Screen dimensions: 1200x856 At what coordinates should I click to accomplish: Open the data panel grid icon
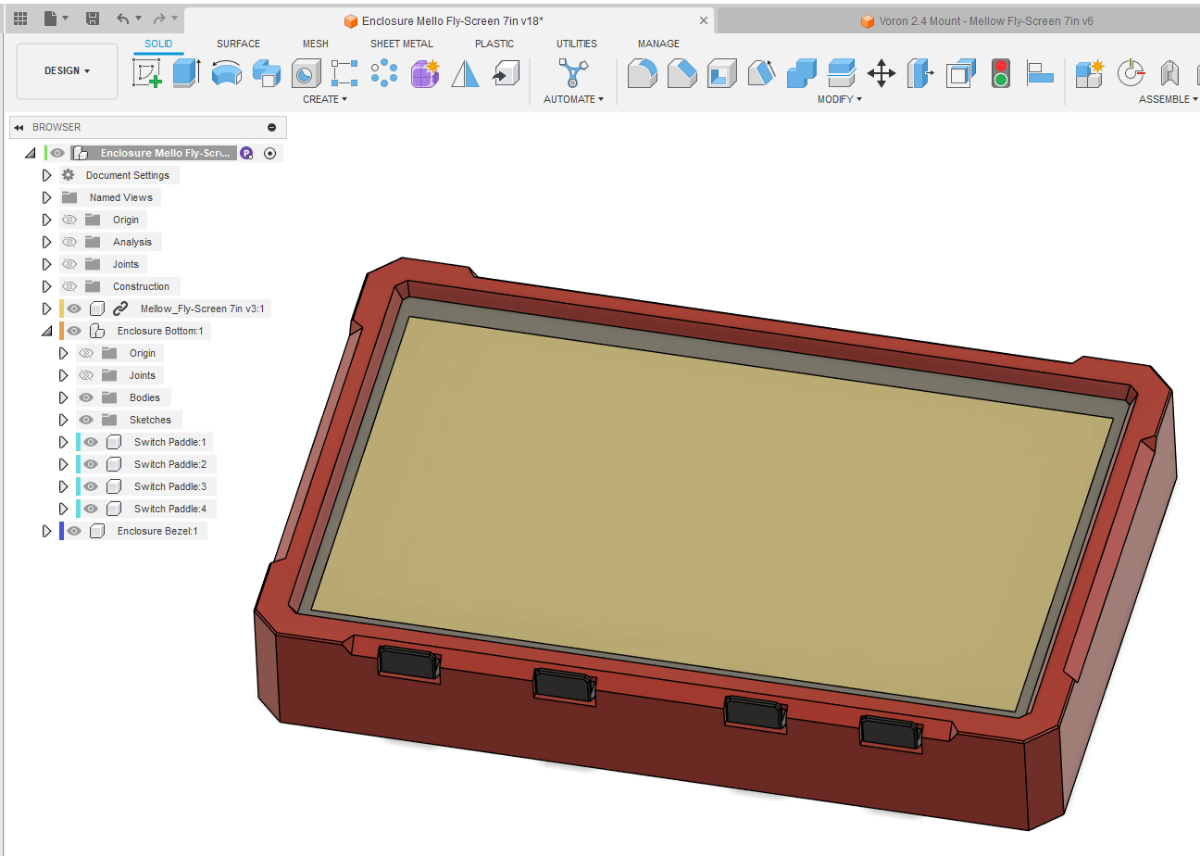[20, 19]
